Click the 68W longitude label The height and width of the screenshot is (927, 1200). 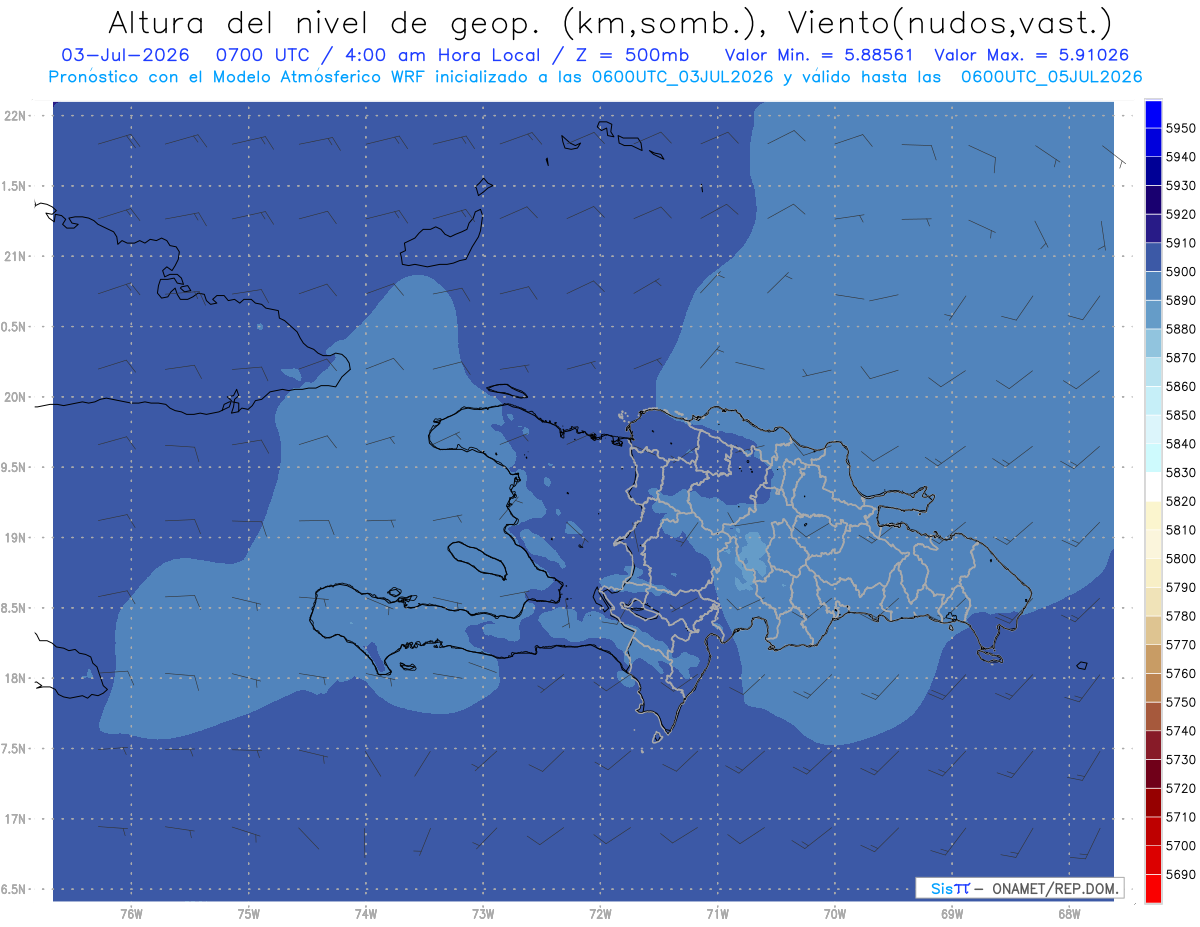coord(1069,914)
